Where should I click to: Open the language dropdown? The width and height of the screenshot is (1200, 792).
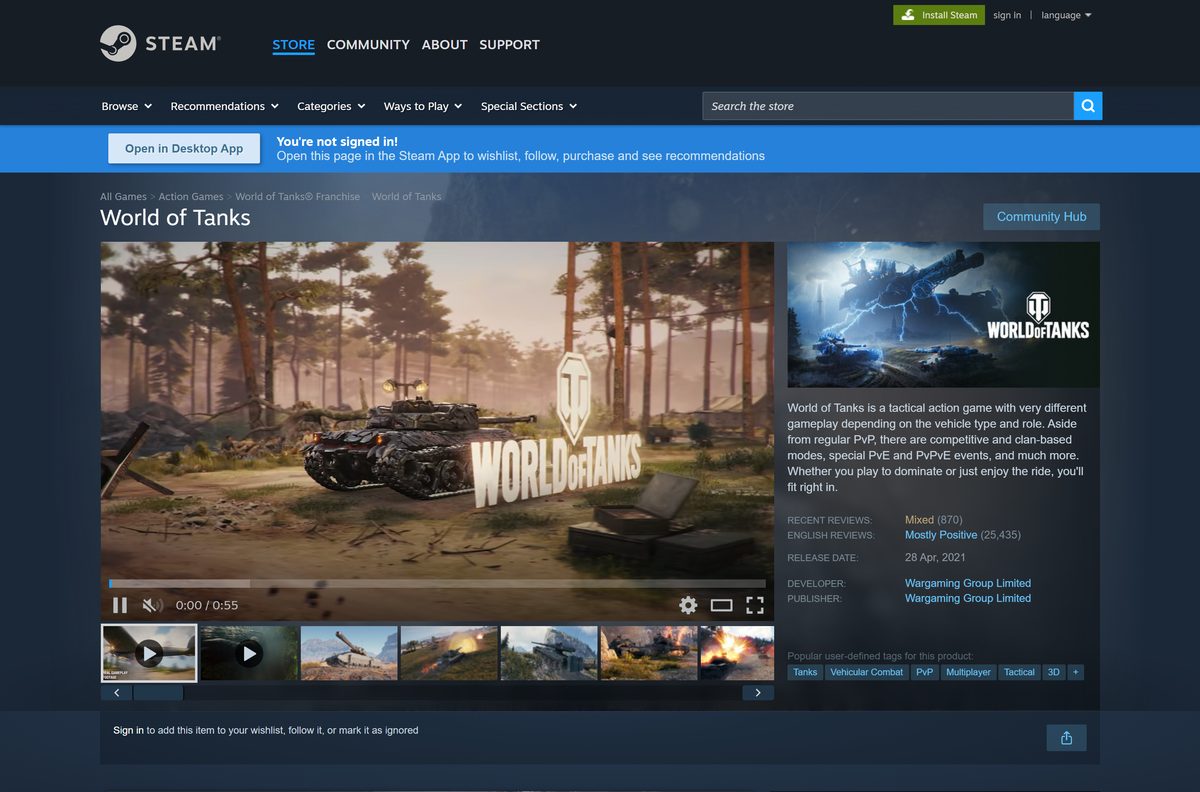pyautogui.click(x=1066, y=15)
